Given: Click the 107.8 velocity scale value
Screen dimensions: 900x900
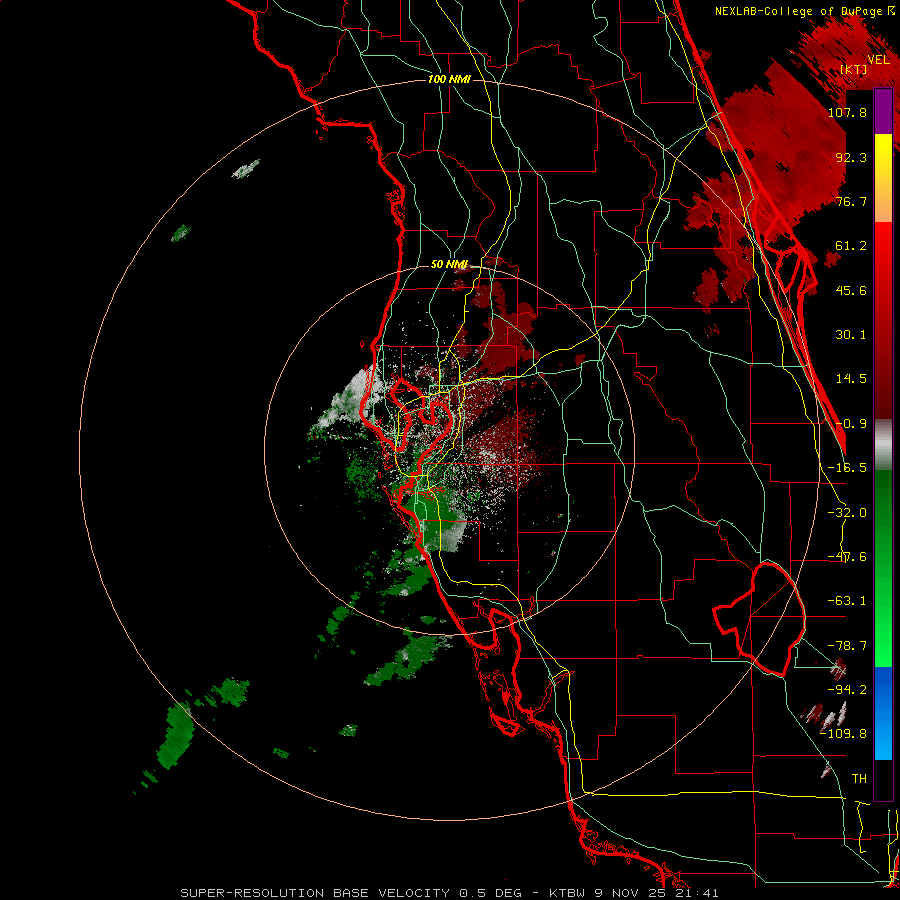Looking at the screenshot, I should 847,112.
